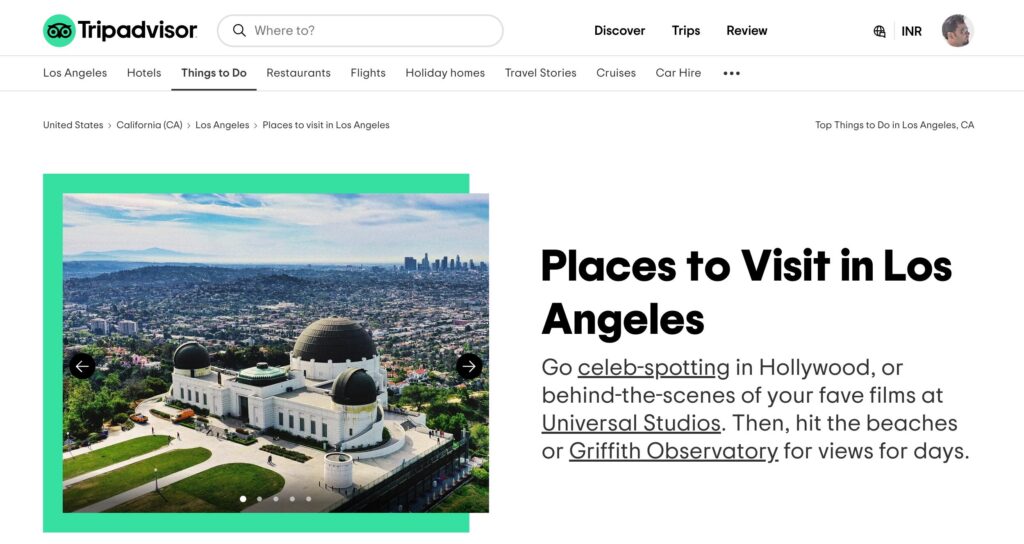
Task: Open the Review menu item
Action: pos(746,31)
